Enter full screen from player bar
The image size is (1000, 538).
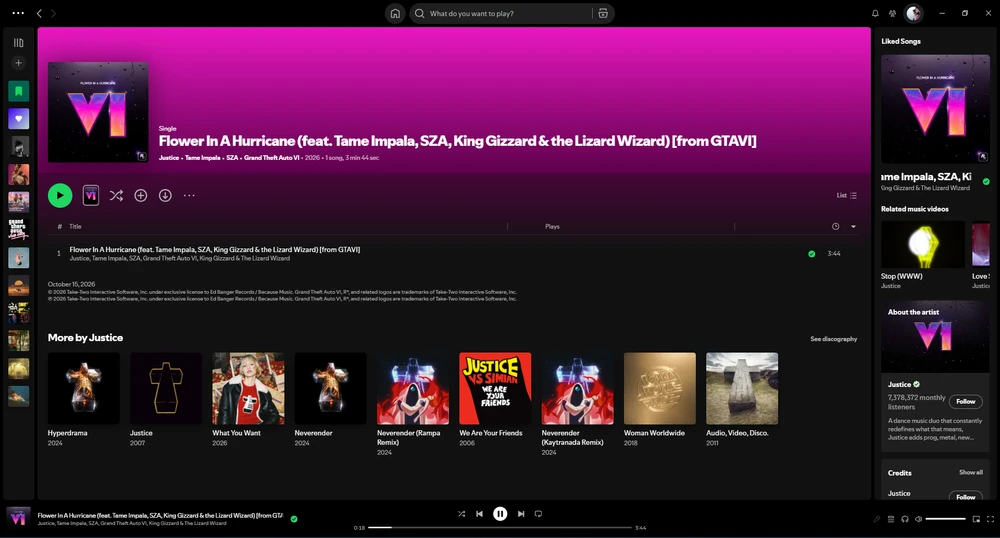[x=990, y=519]
